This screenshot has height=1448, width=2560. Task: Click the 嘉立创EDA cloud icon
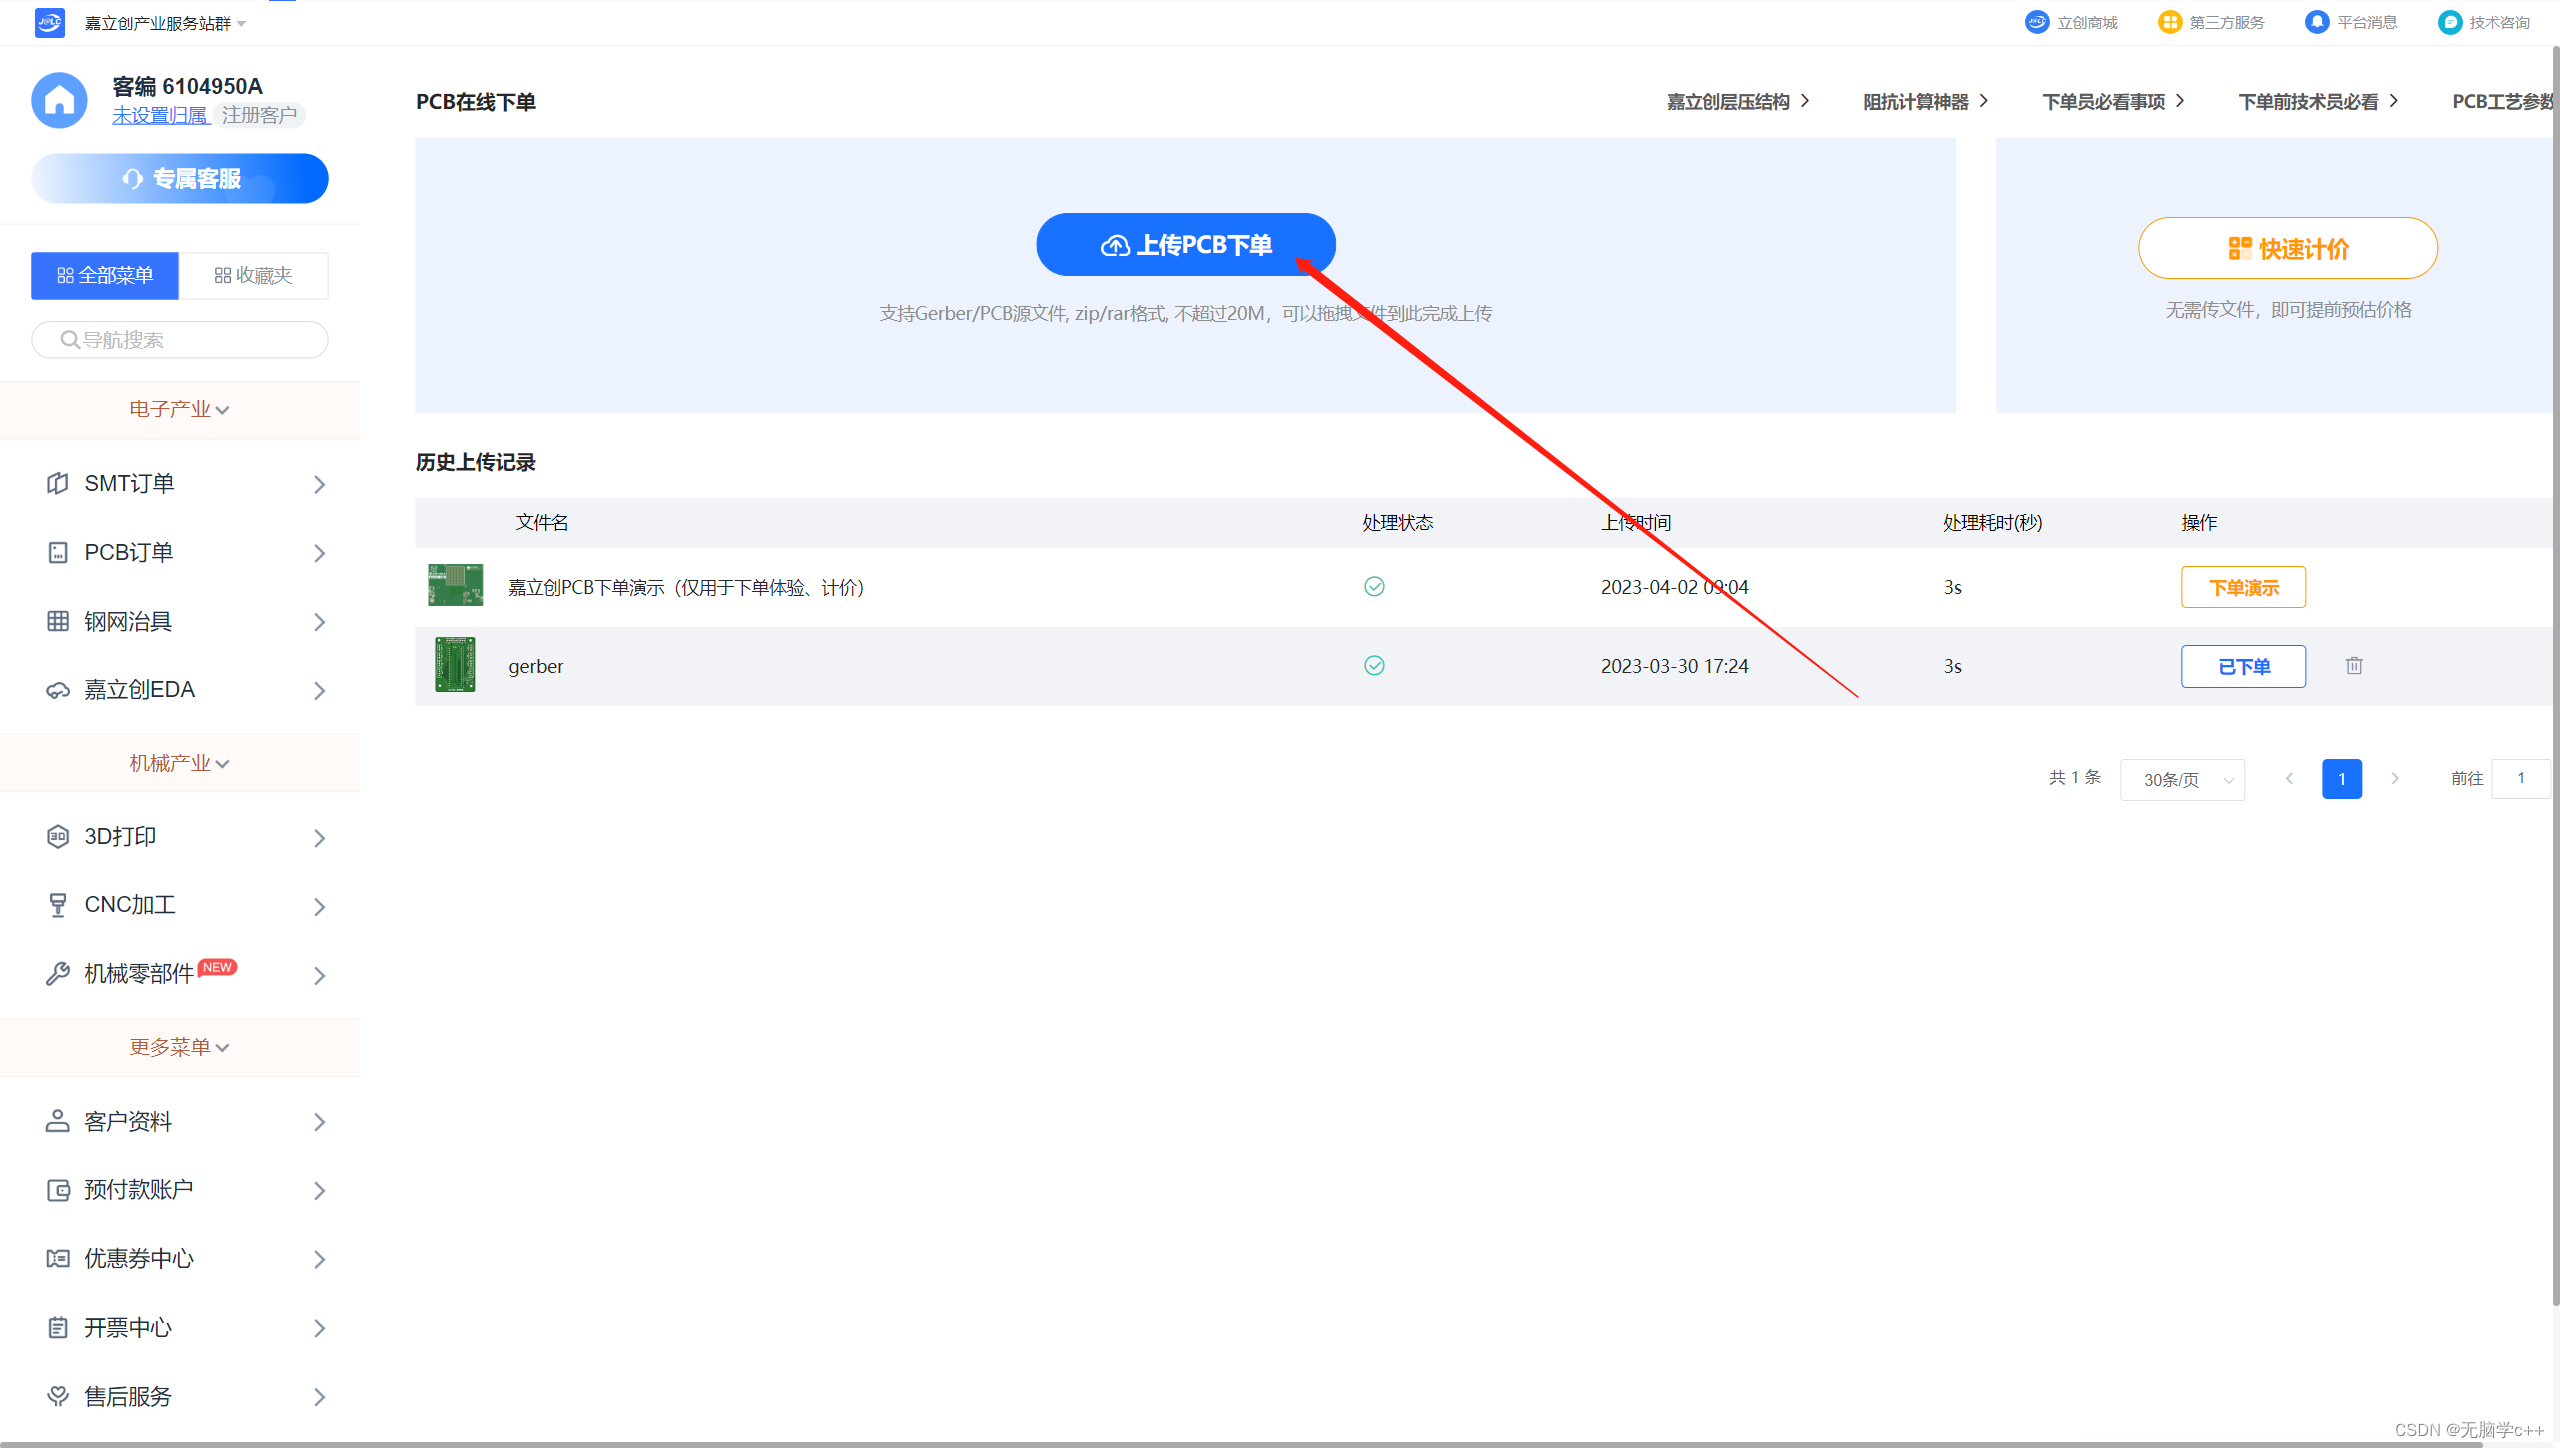click(58, 690)
